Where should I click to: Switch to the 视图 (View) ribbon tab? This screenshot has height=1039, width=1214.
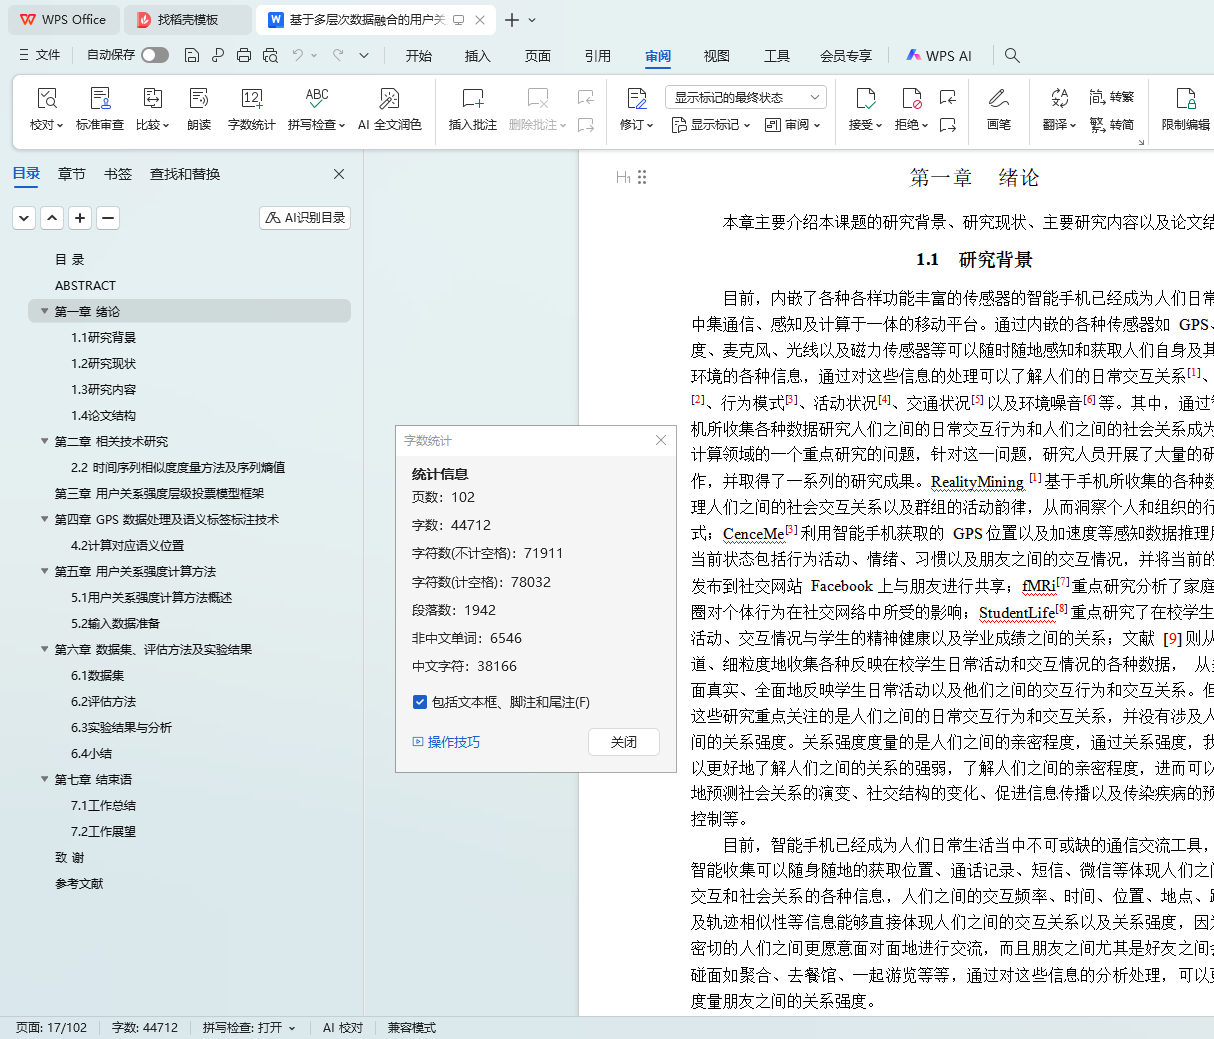716,56
